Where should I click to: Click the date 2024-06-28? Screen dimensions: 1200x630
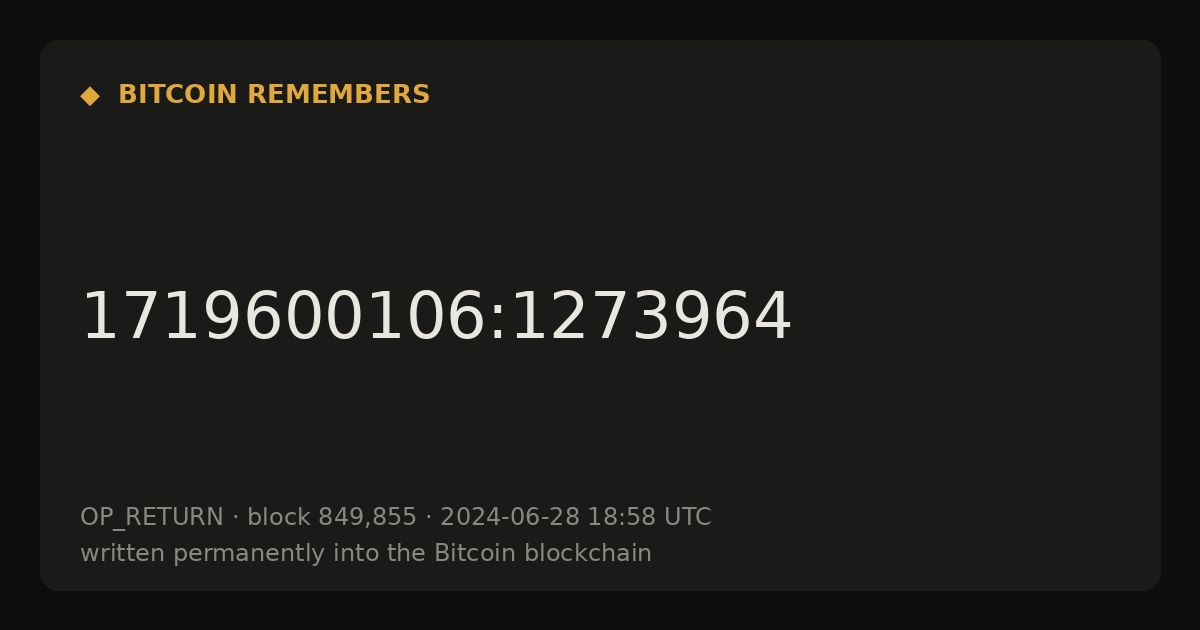coord(510,517)
